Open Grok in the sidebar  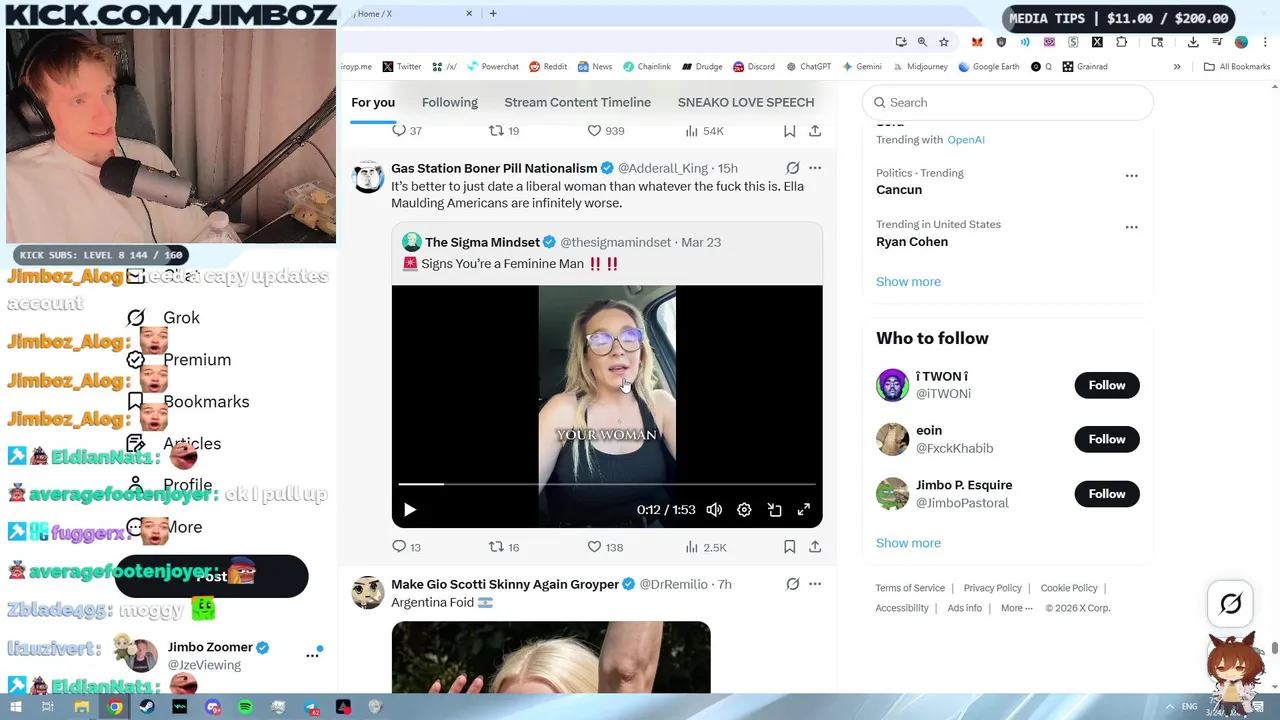tap(166, 318)
